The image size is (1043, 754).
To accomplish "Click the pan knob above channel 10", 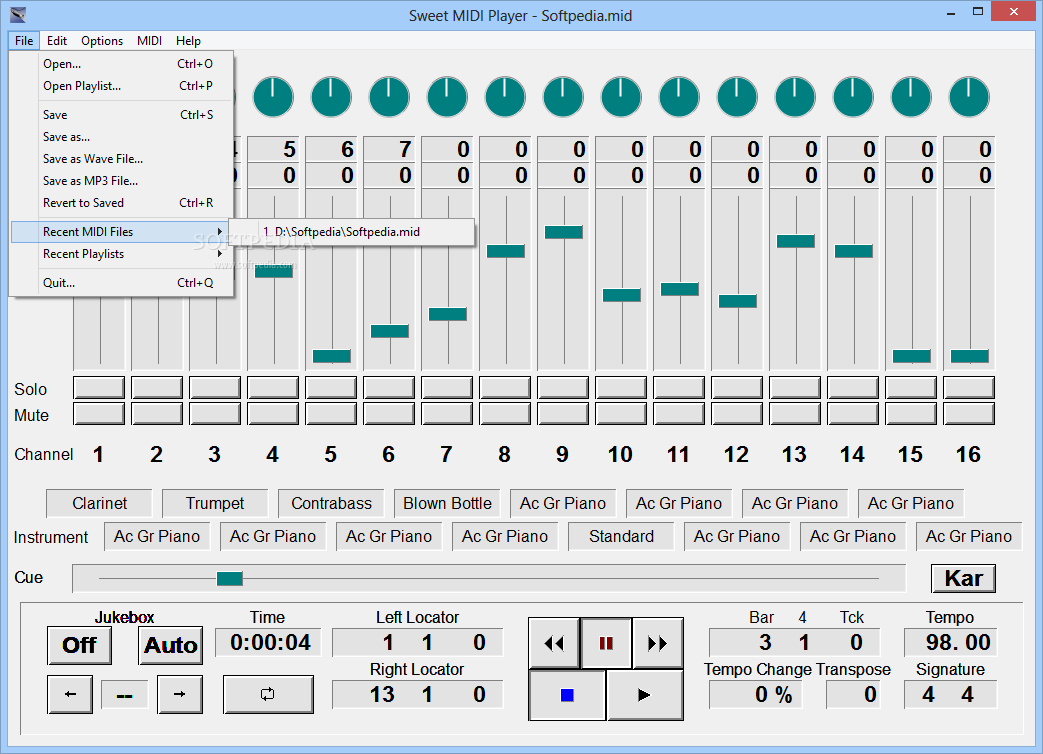I will [x=621, y=97].
